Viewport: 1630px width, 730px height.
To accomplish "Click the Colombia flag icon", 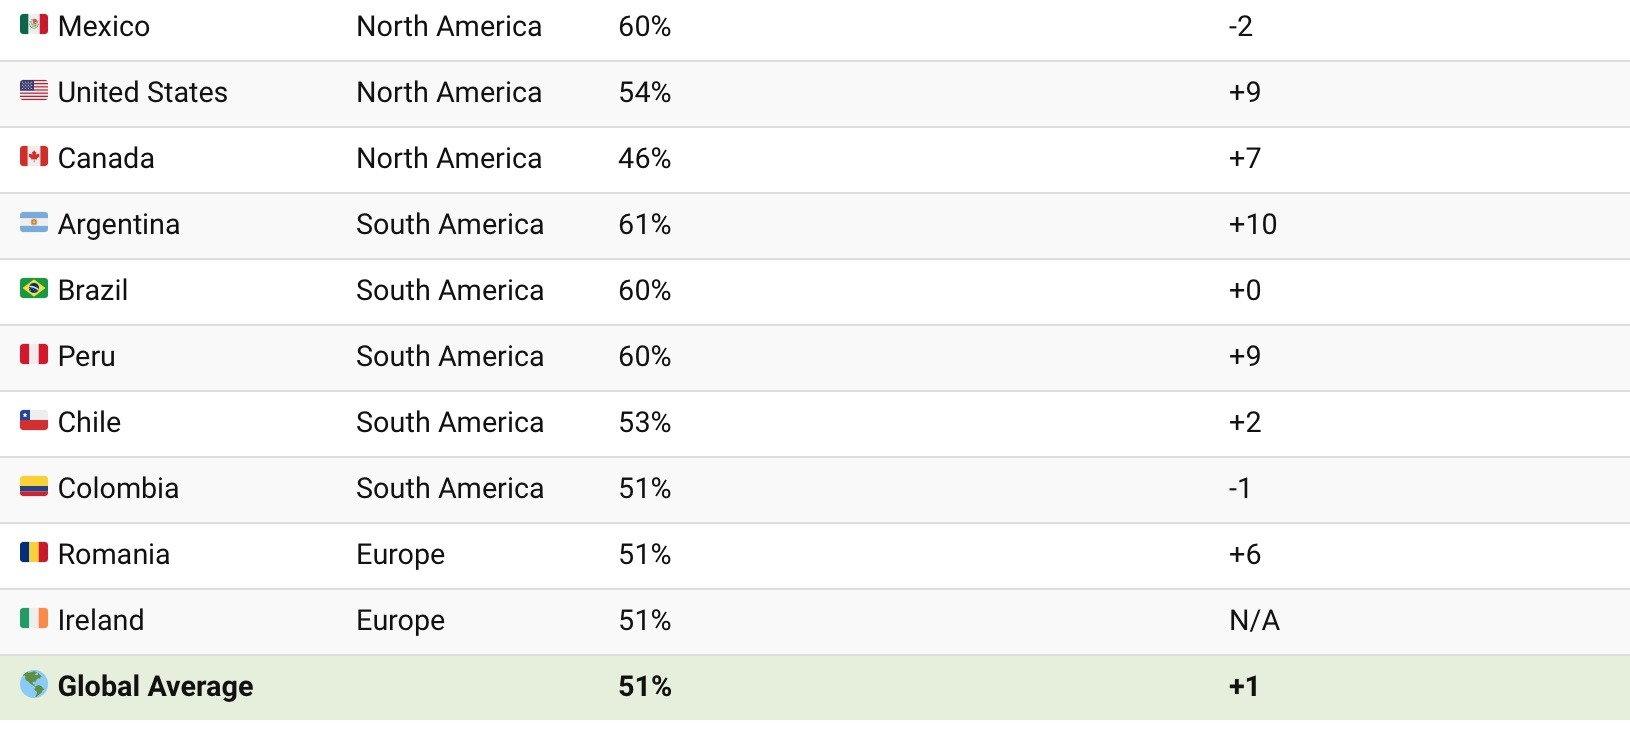I will tap(34, 486).
